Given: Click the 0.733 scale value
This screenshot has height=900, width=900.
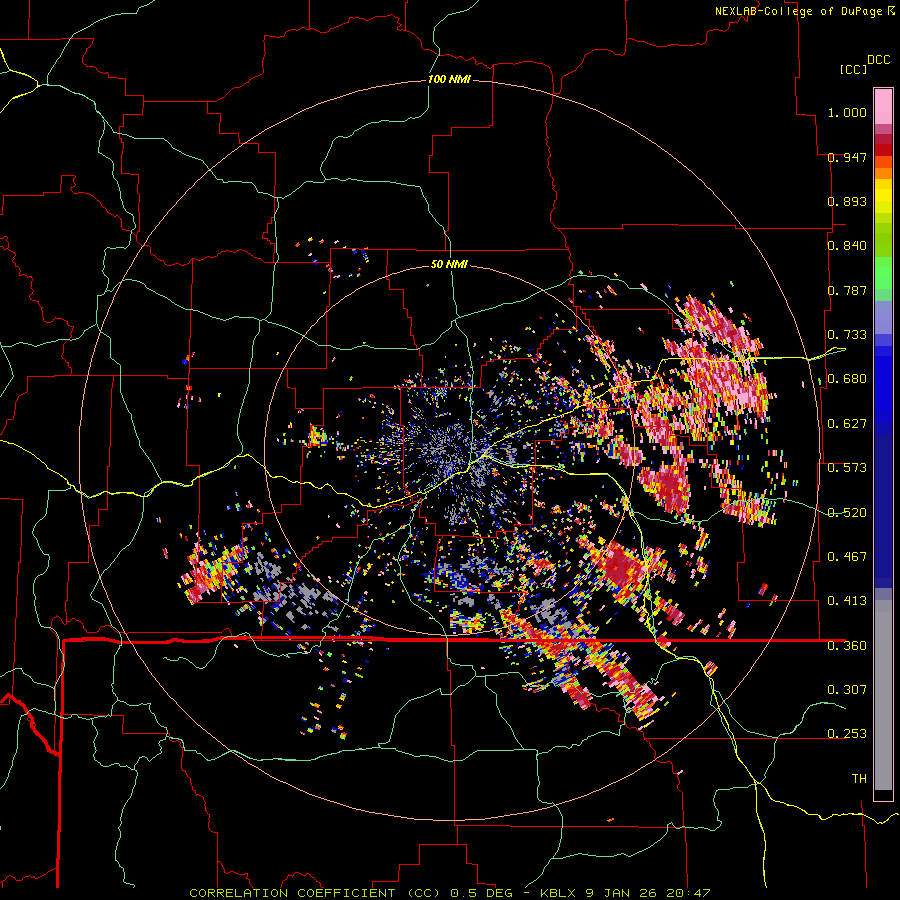Looking at the screenshot, I should click(847, 335).
